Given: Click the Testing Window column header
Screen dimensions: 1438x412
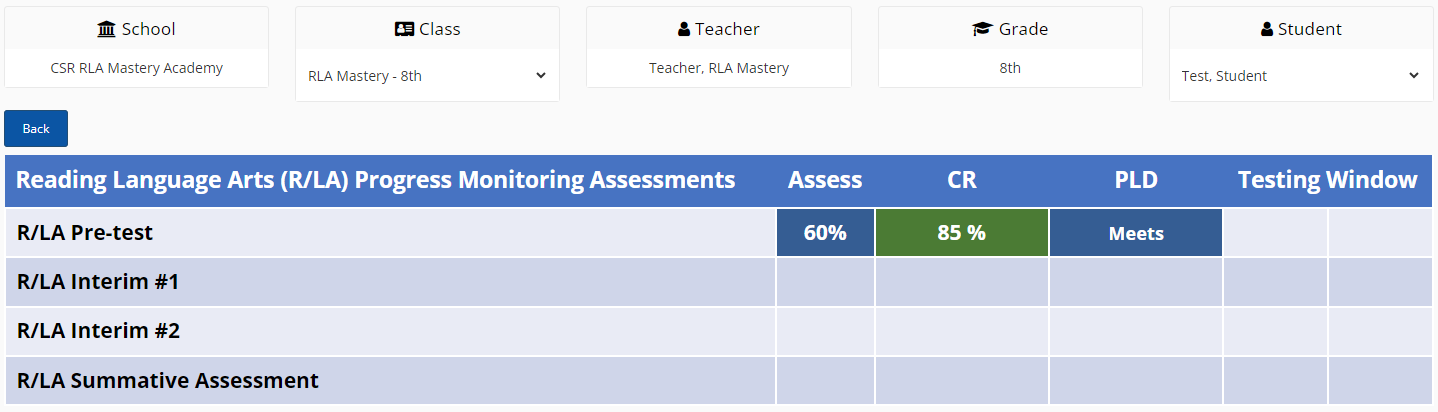Looking at the screenshot, I should tap(1327, 180).
